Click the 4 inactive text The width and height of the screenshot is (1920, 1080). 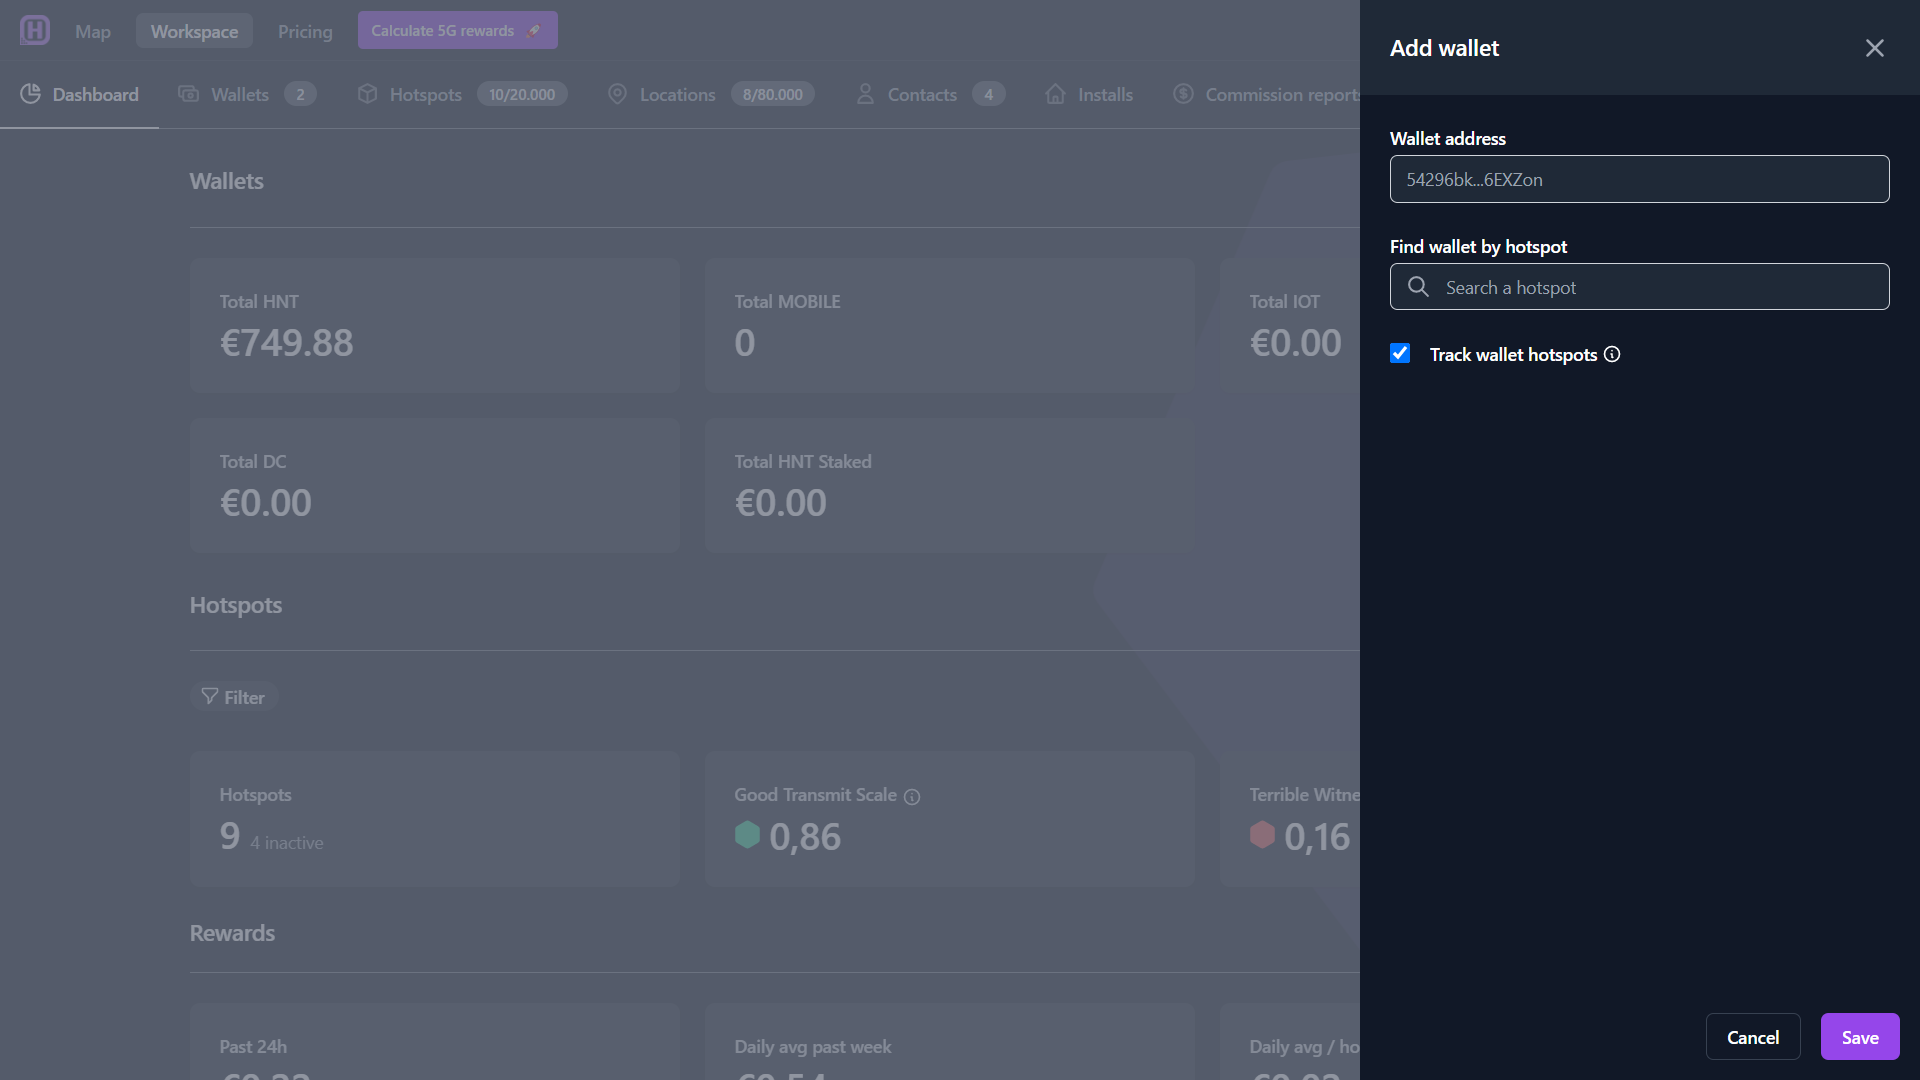coord(287,843)
